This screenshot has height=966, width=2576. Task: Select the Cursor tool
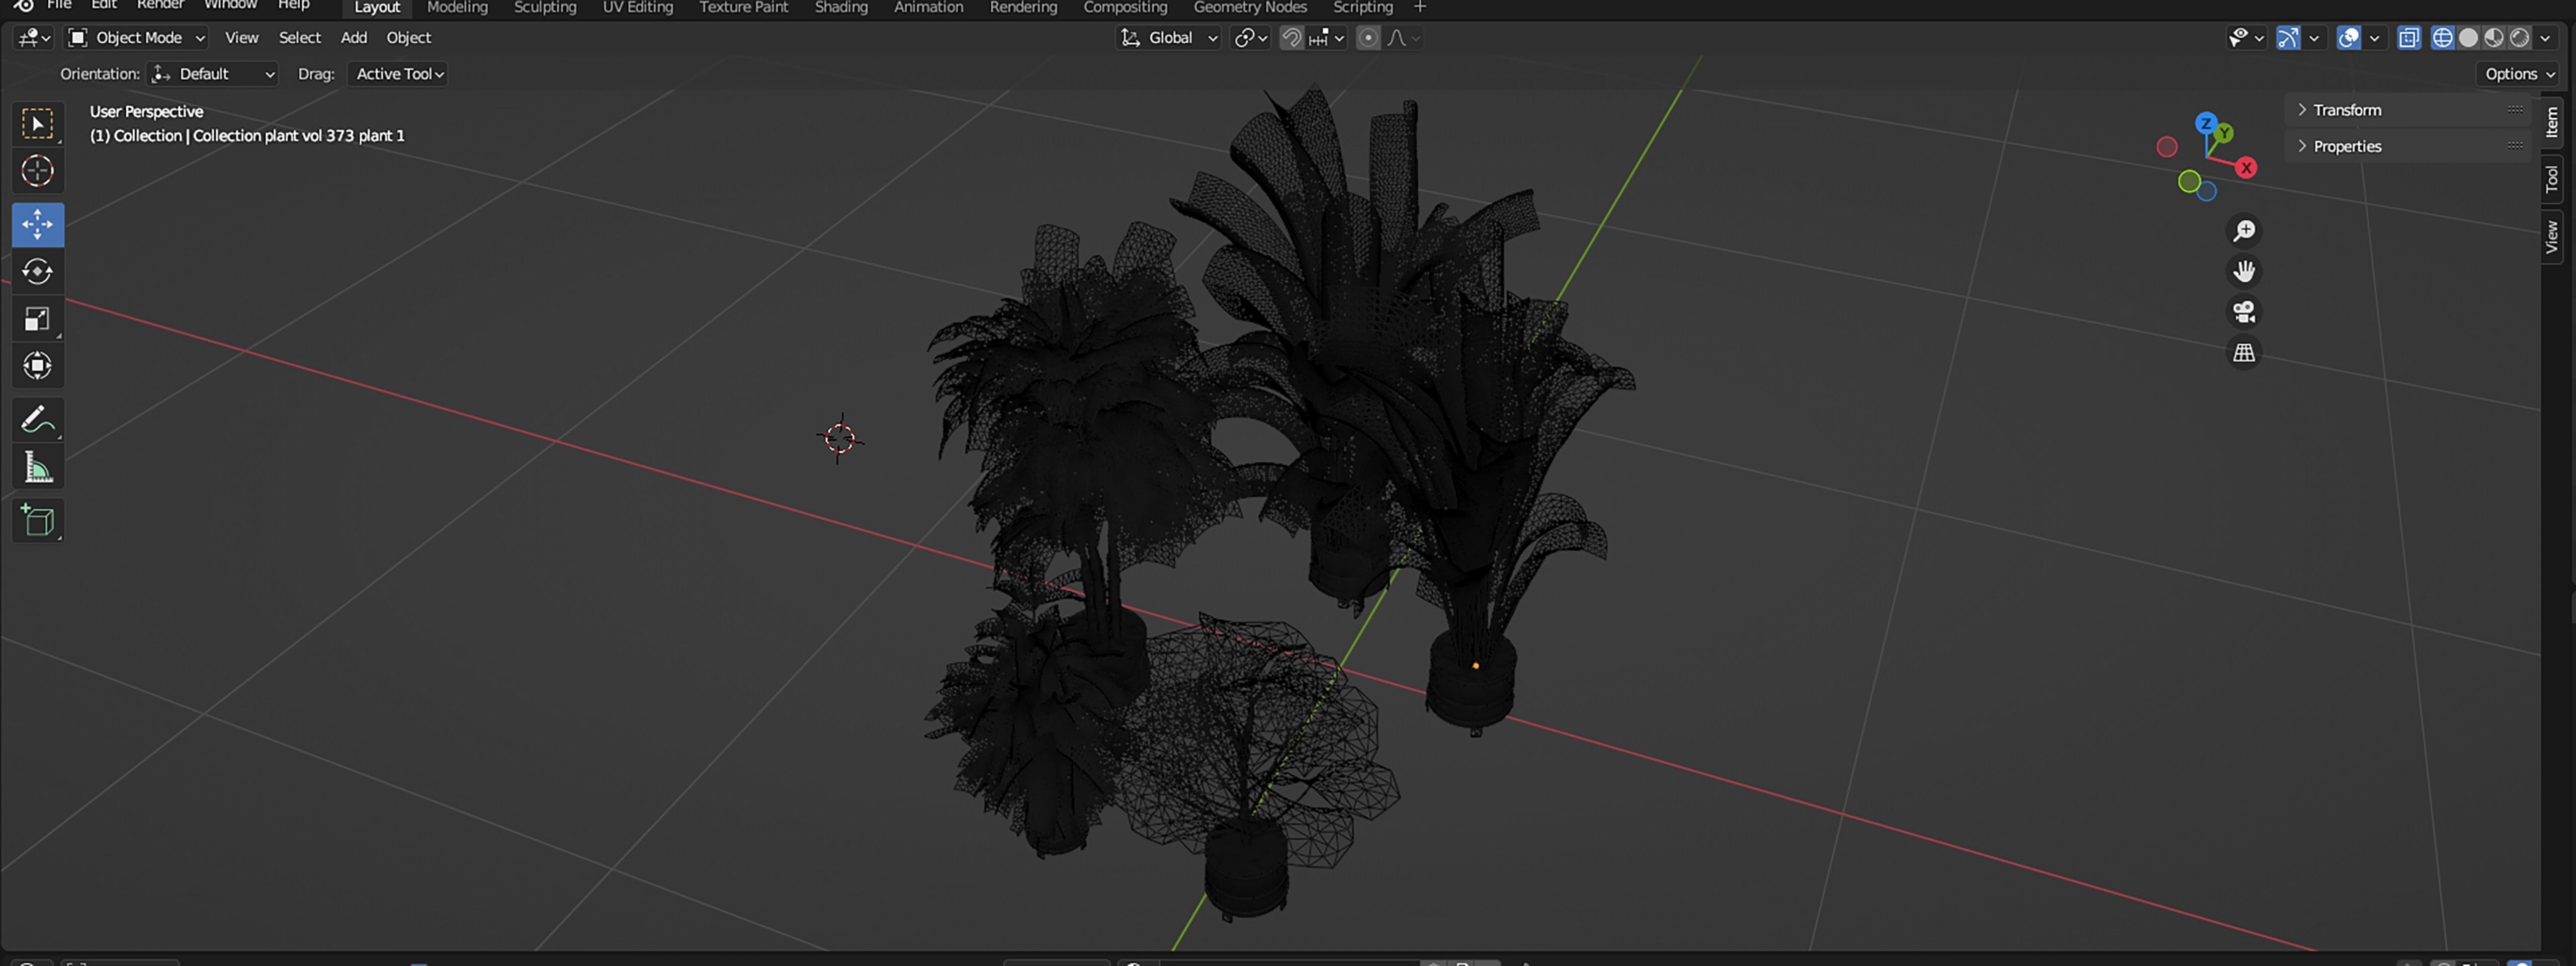[38, 171]
